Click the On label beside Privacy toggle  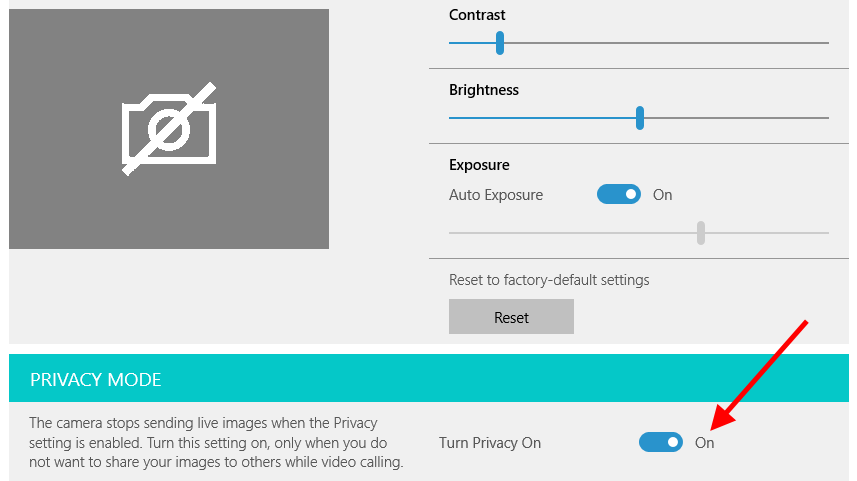coord(705,442)
